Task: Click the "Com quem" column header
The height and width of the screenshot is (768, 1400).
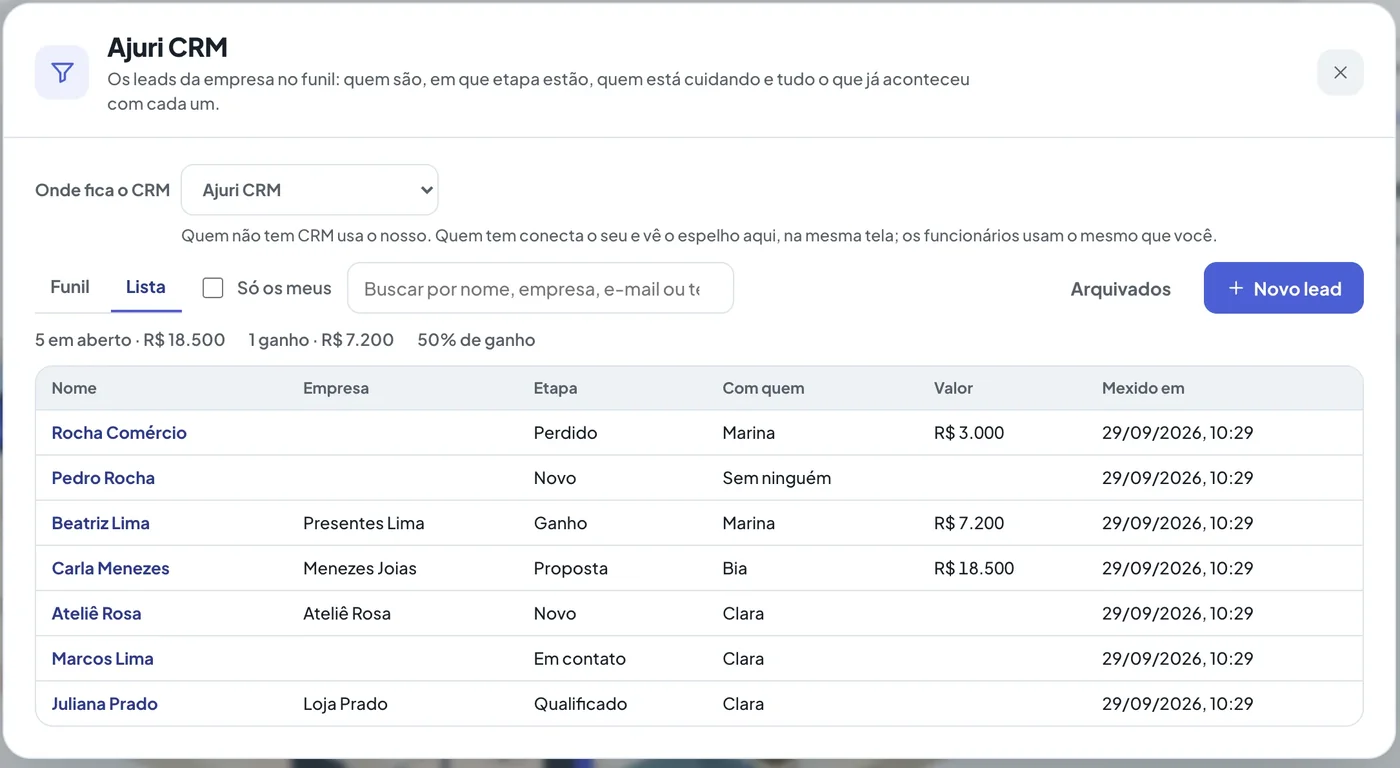Action: click(x=763, y=388)
